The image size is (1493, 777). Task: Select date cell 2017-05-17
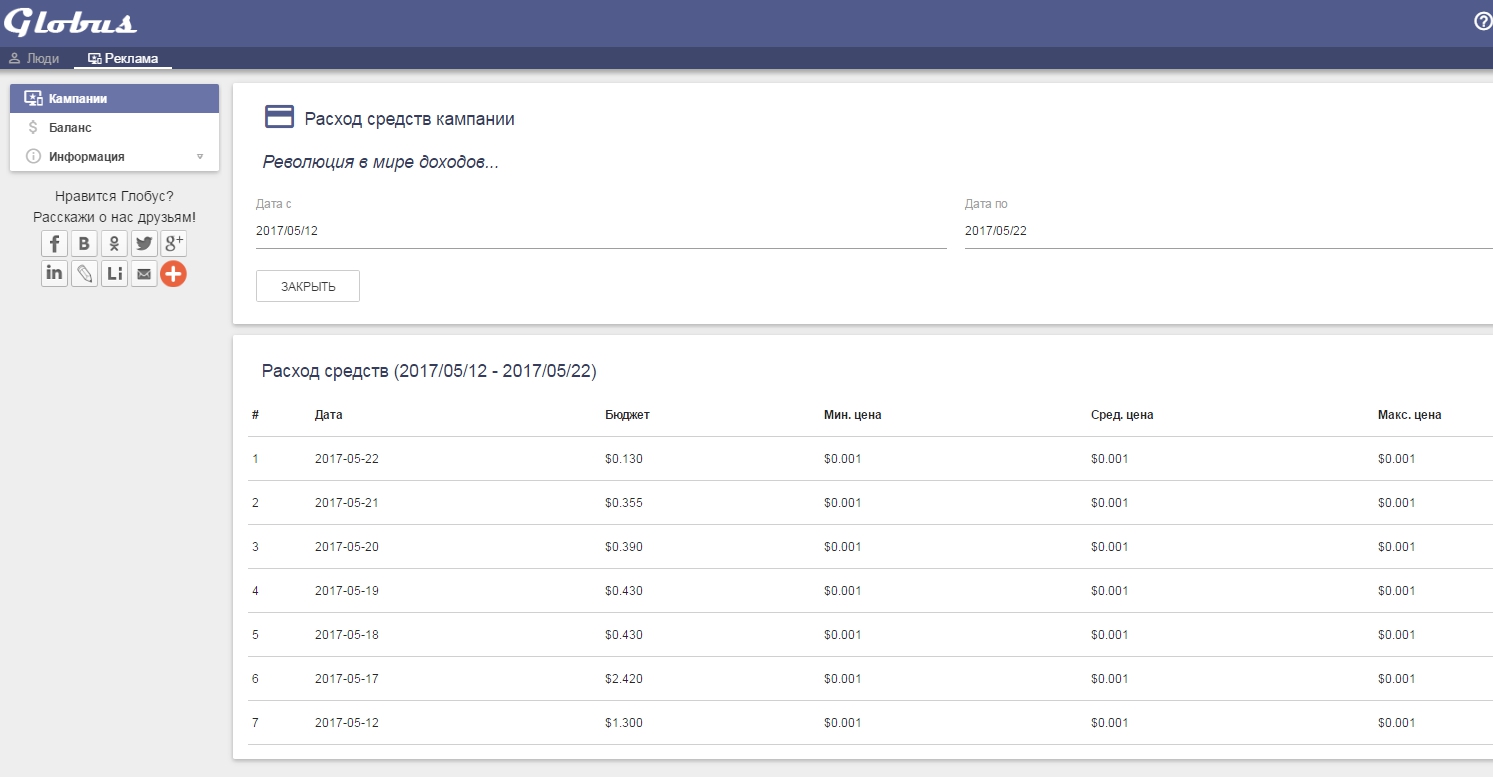[347, 679]
